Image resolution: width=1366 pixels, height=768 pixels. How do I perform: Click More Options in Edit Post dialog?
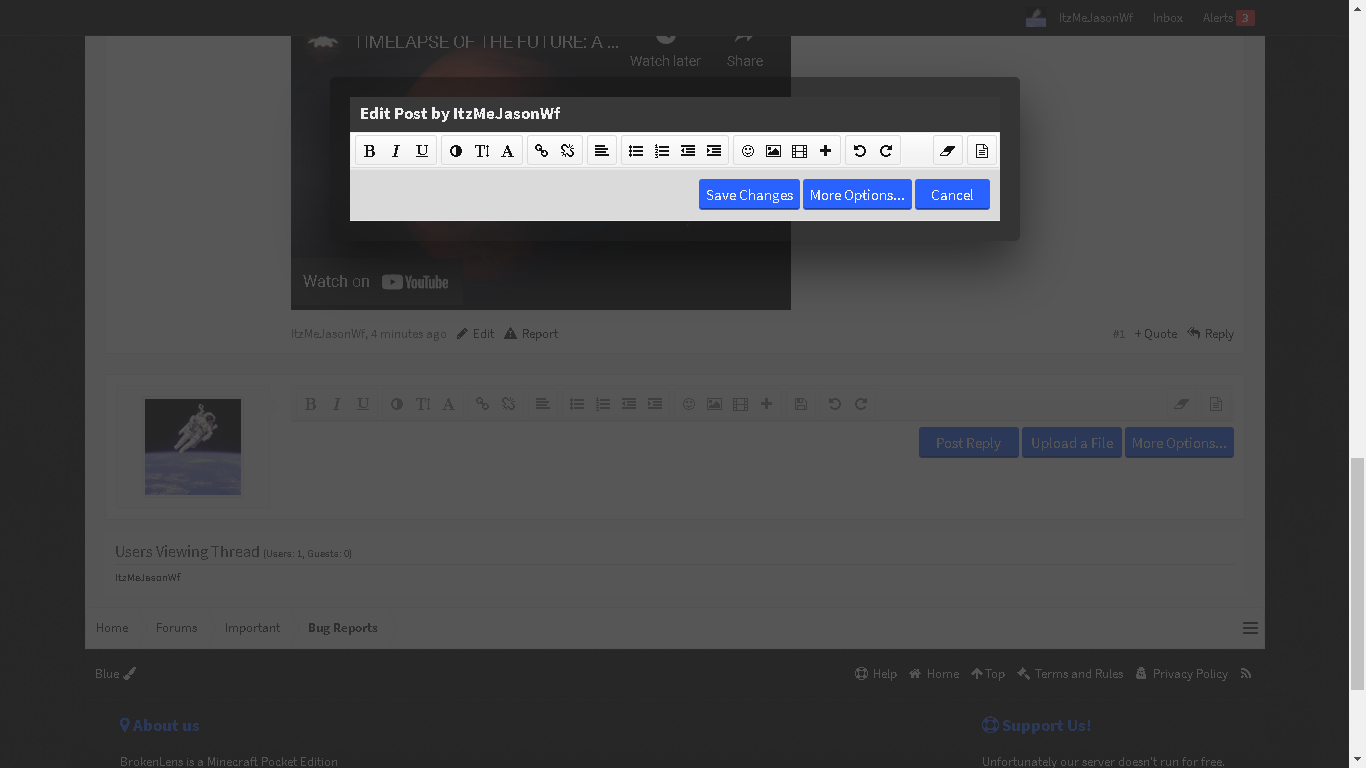857,195
